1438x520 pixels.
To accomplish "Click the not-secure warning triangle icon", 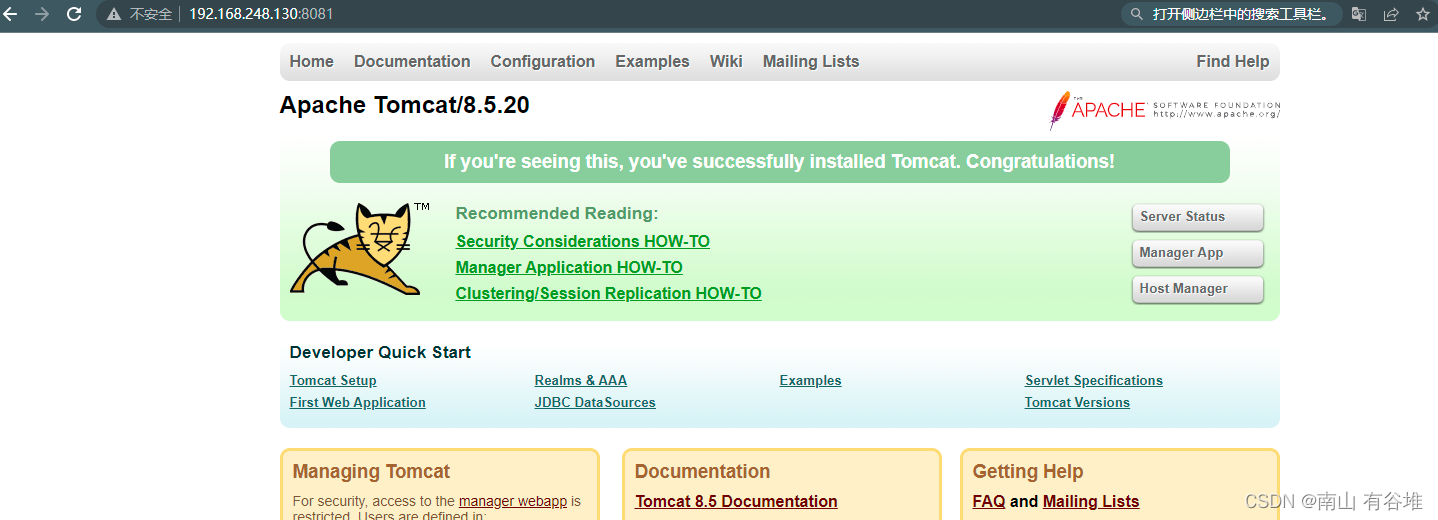I will tap(114, 14).
